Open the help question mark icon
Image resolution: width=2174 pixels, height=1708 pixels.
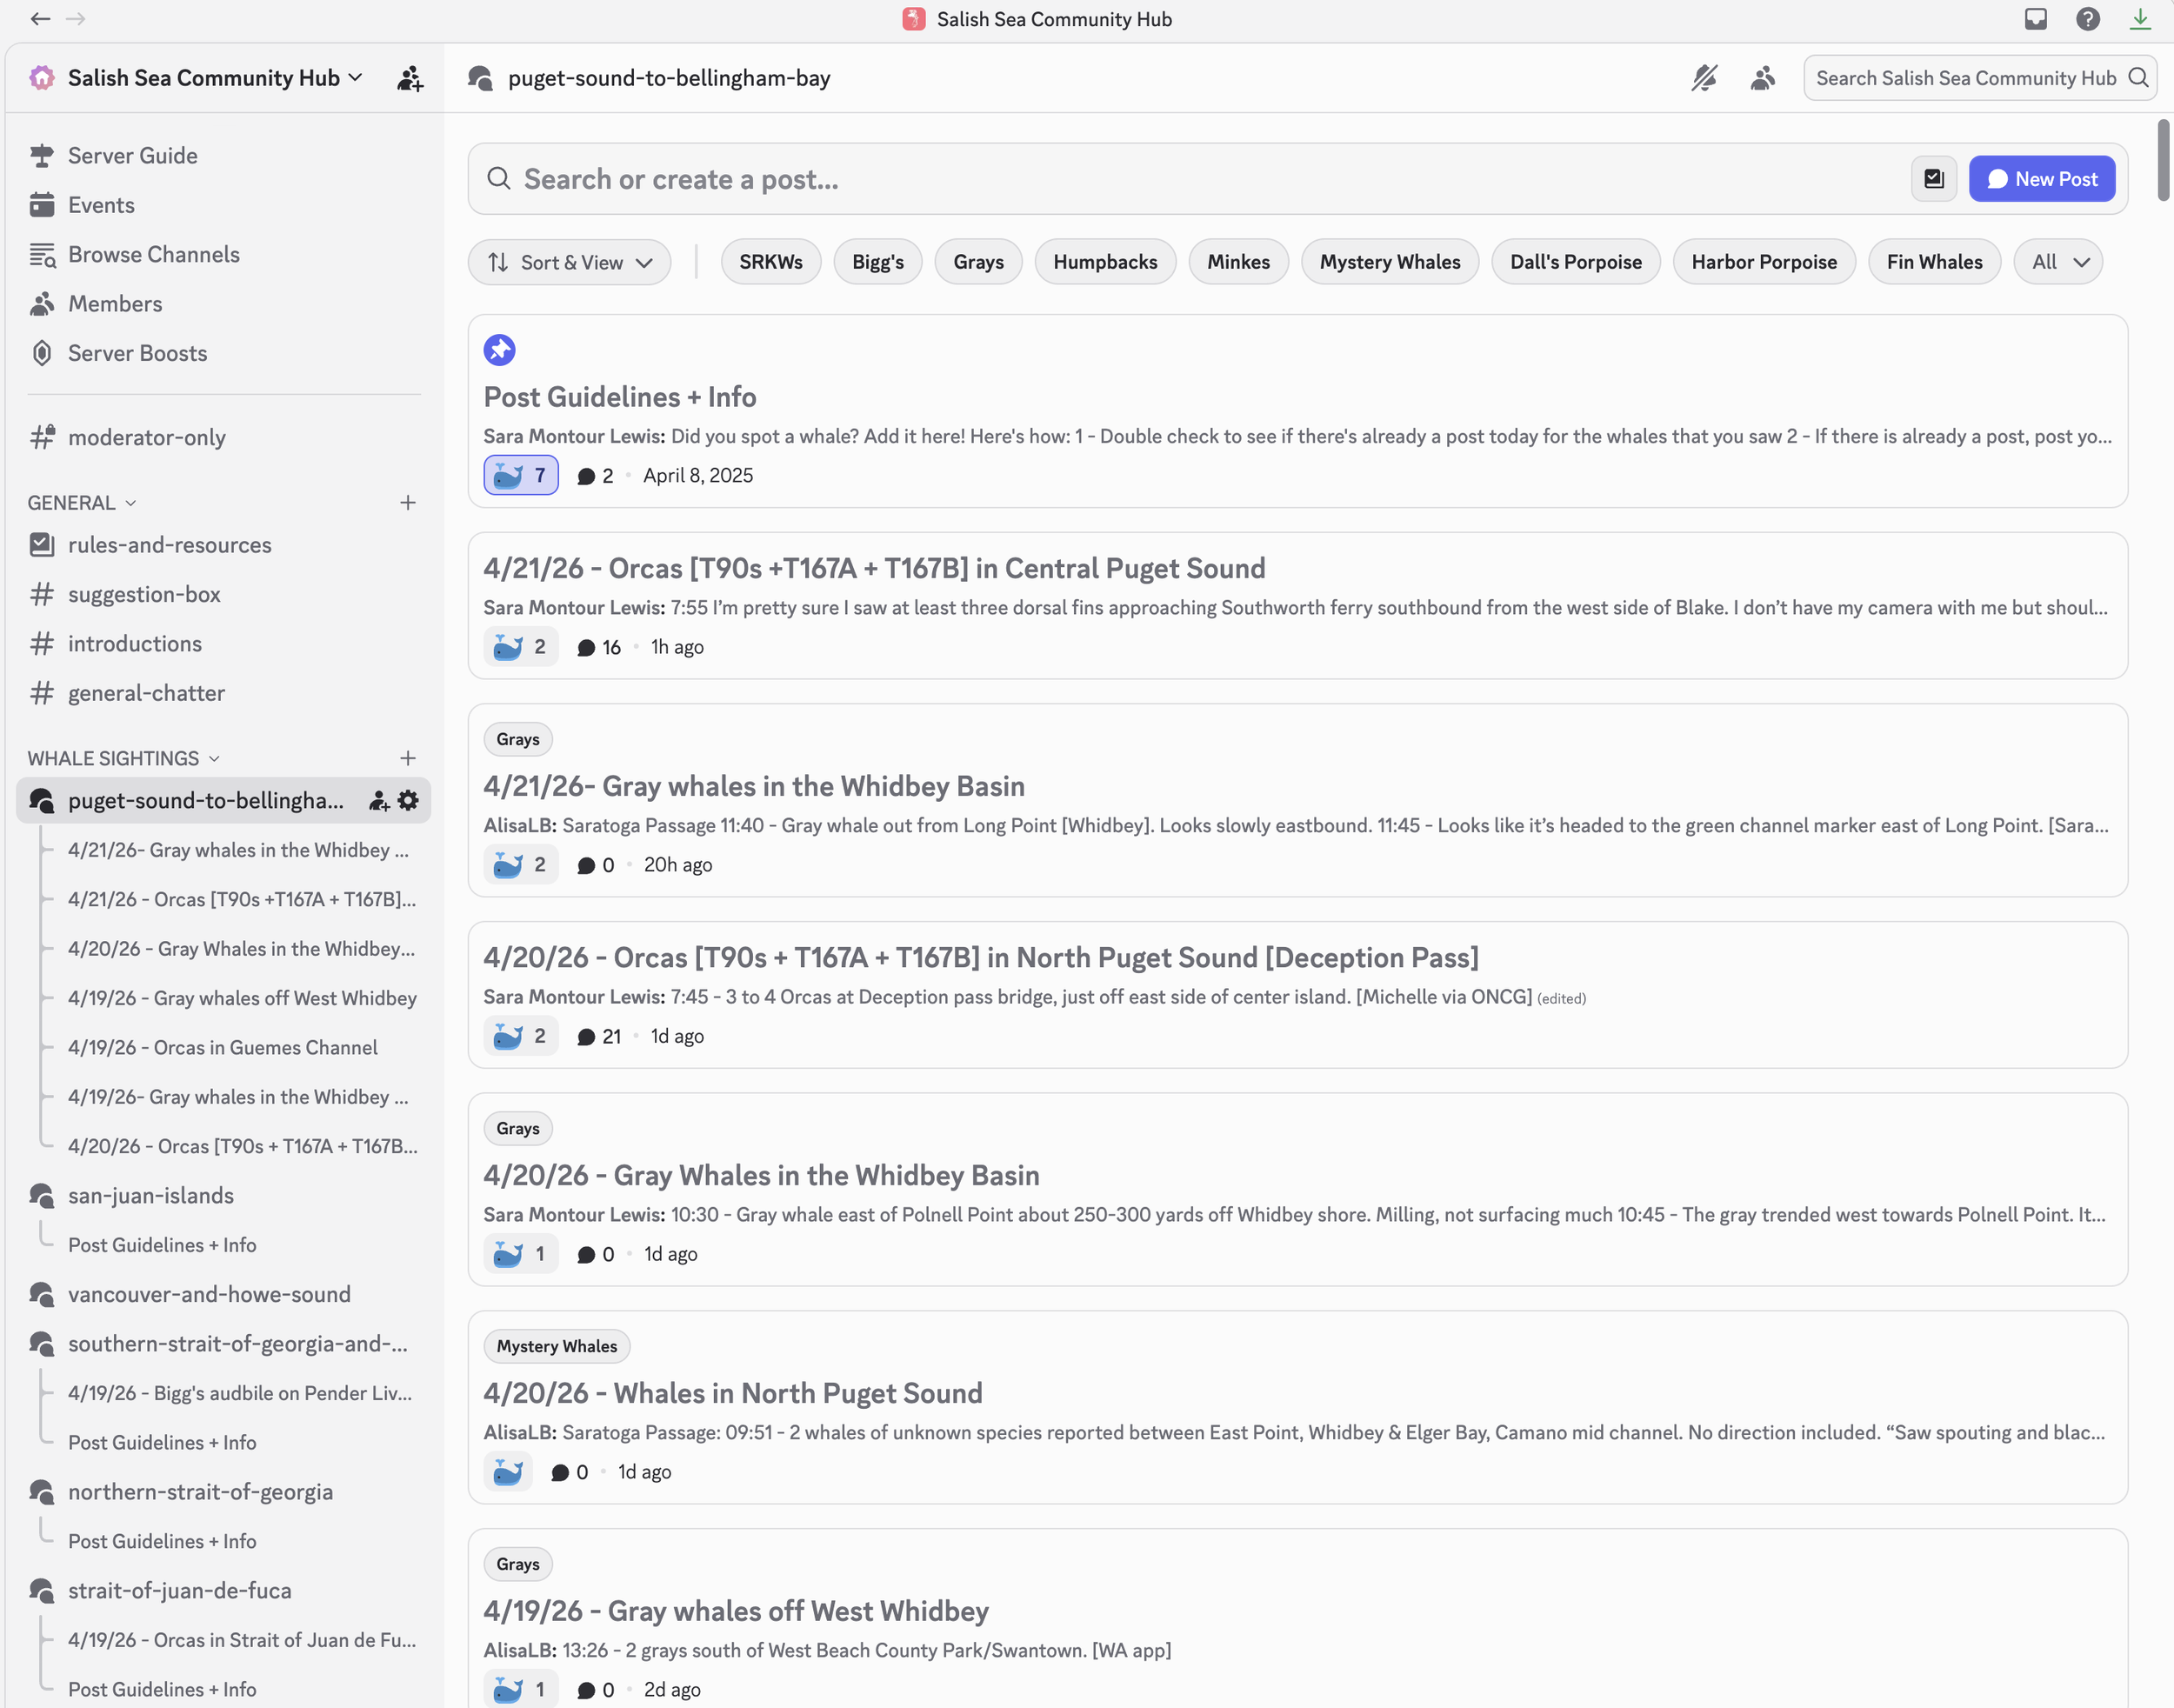pos(2087,19)
